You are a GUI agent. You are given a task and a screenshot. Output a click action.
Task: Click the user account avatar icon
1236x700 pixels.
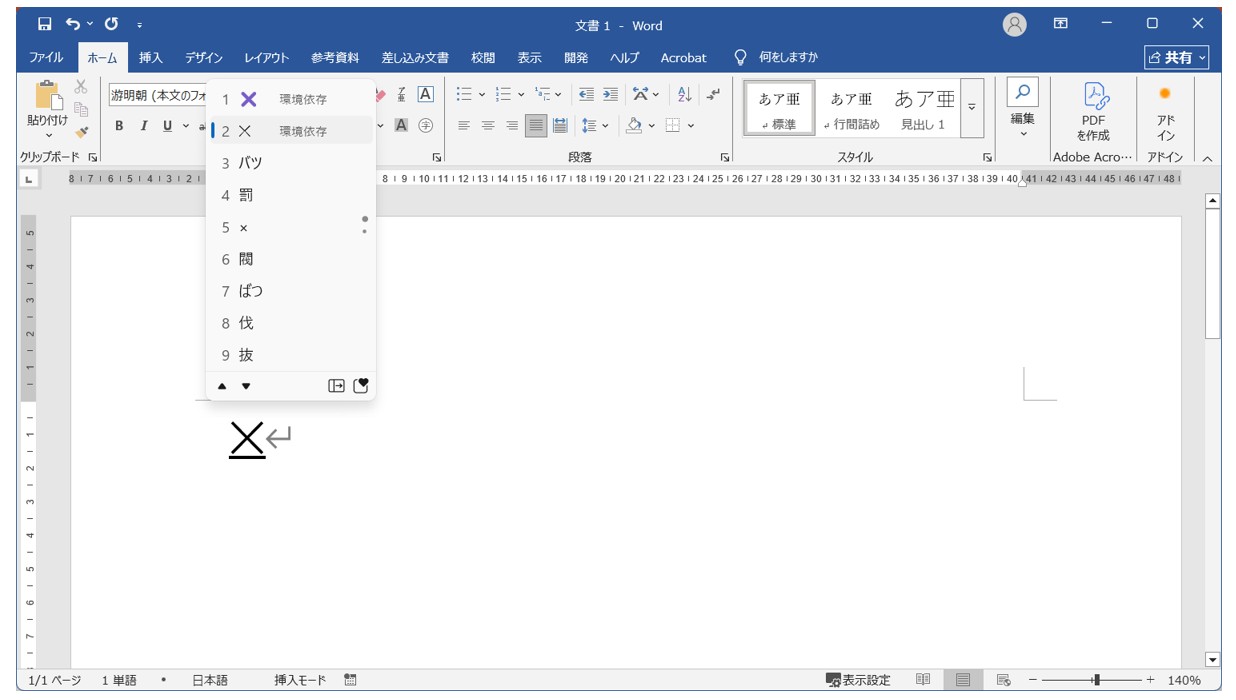tap(1014, 25)
